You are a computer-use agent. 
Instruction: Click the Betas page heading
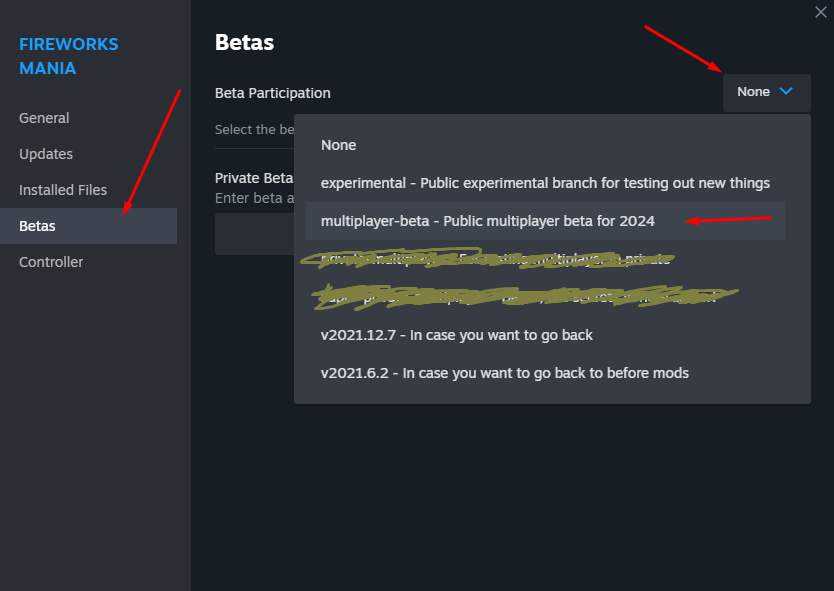click(x=244, y=42)
